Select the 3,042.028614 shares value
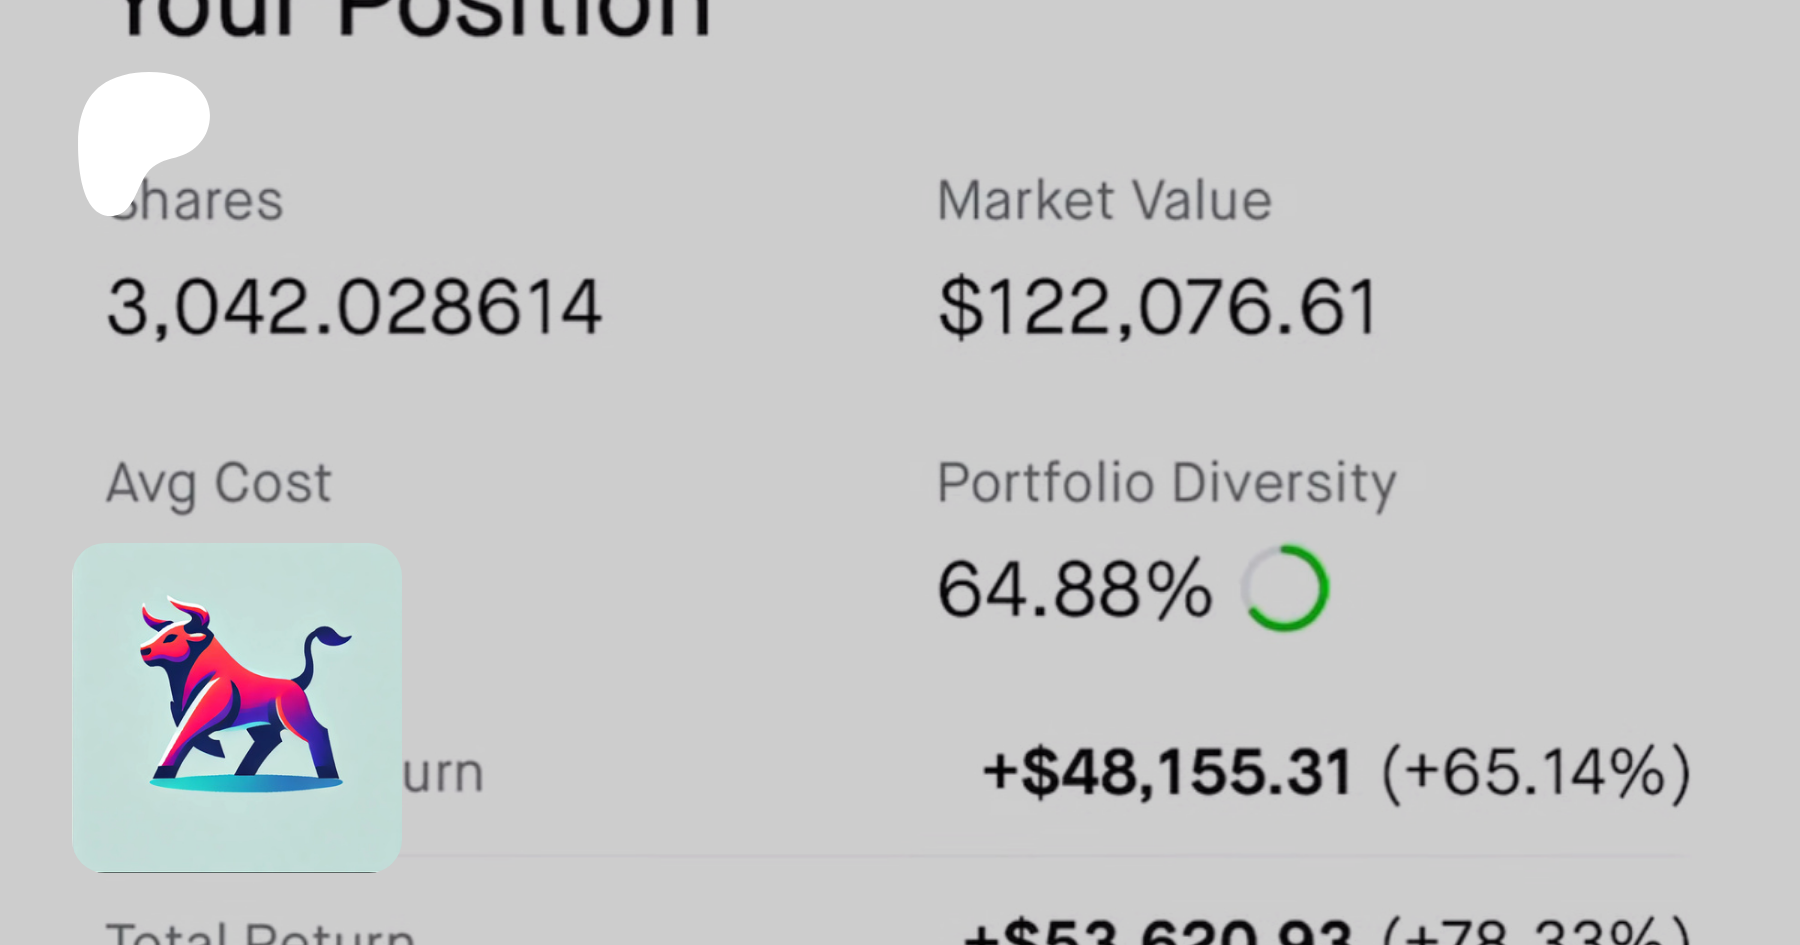 354,307
